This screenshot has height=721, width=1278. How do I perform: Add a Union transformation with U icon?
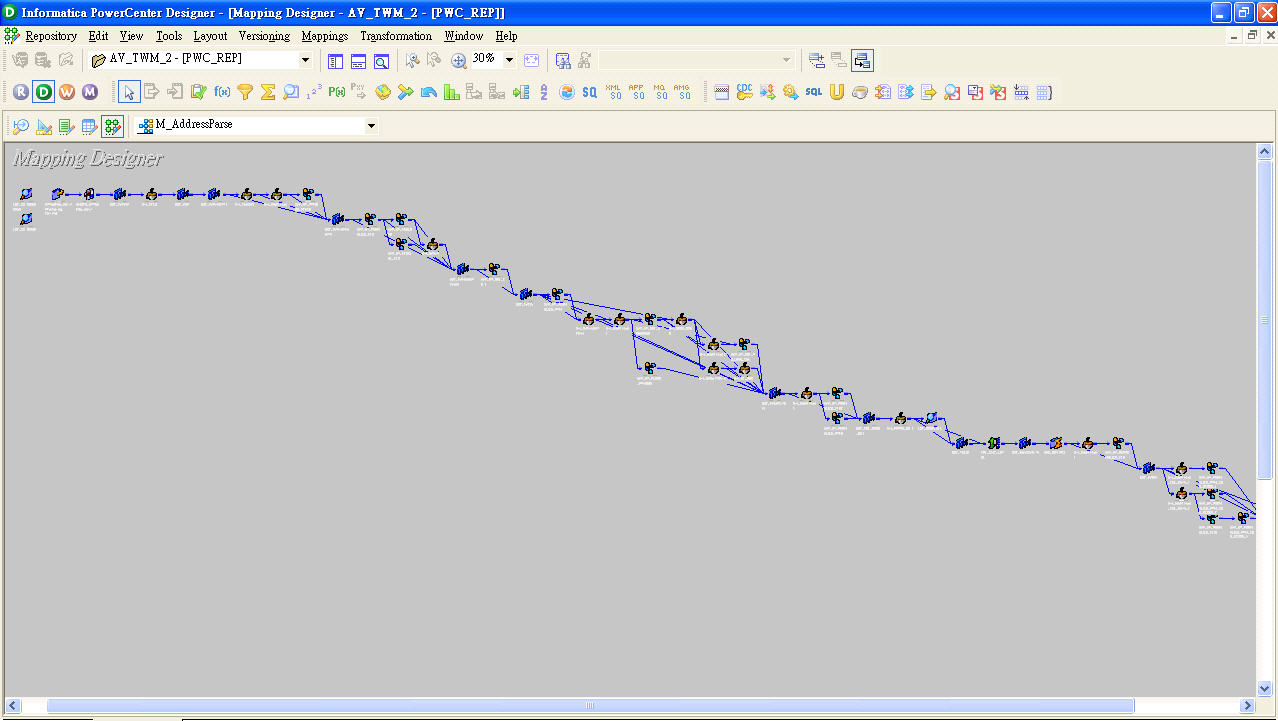[x=837, y=92]
